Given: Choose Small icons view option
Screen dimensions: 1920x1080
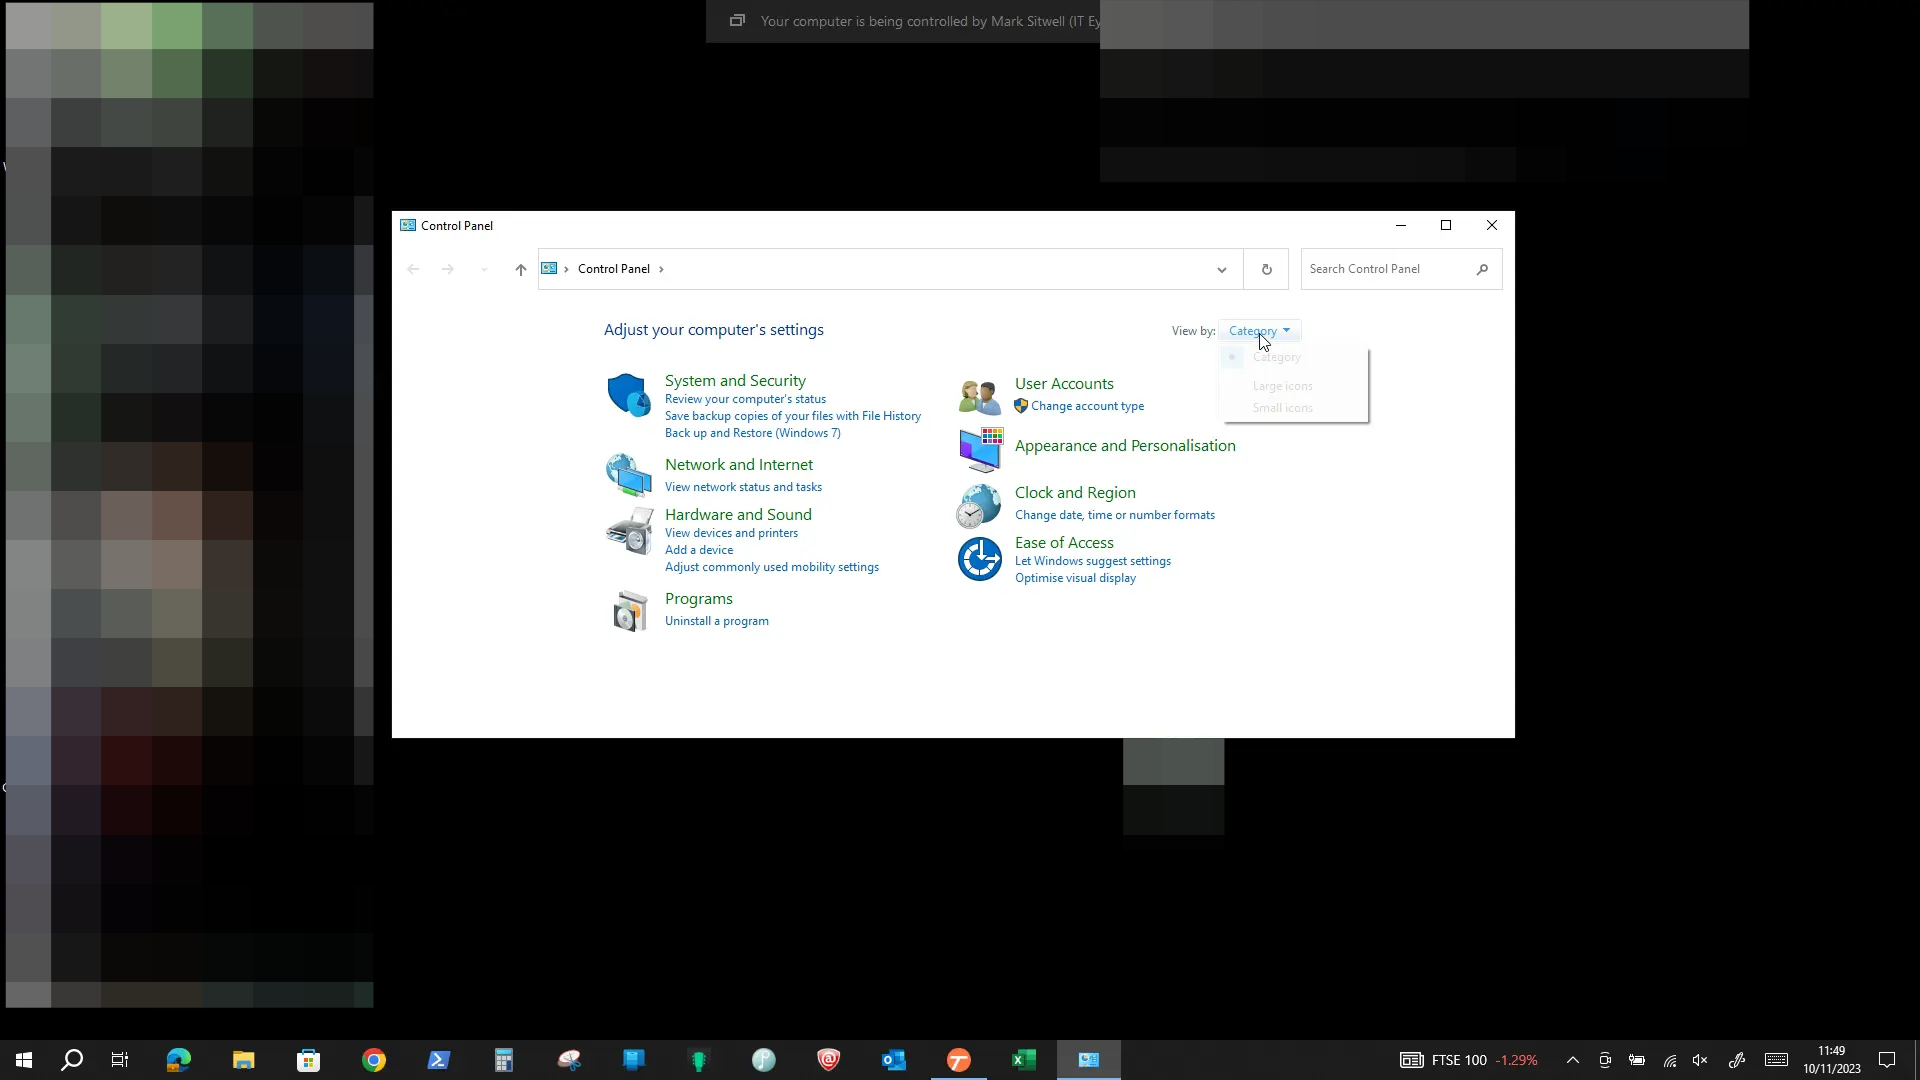Looking at the screenshot, I should (x=1294, y=408).
